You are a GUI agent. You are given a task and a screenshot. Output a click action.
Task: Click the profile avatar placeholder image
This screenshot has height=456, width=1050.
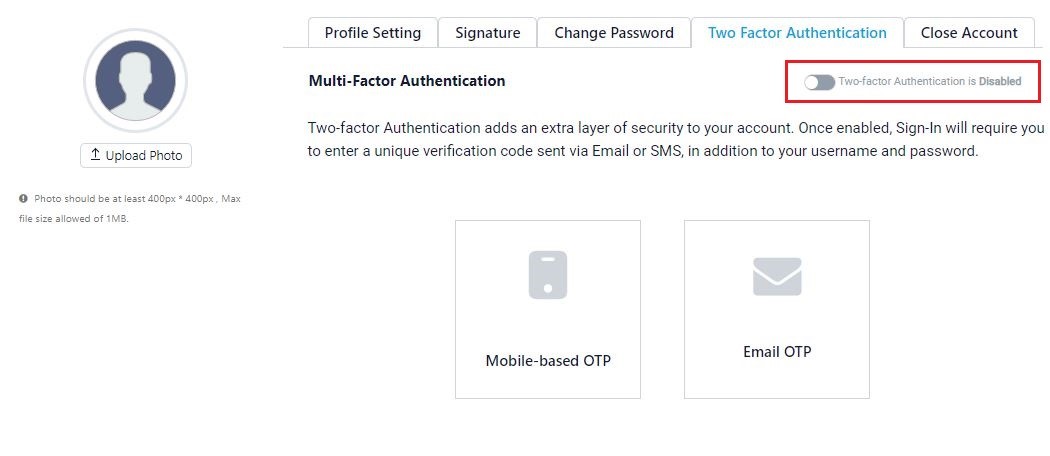click(135, 80)
